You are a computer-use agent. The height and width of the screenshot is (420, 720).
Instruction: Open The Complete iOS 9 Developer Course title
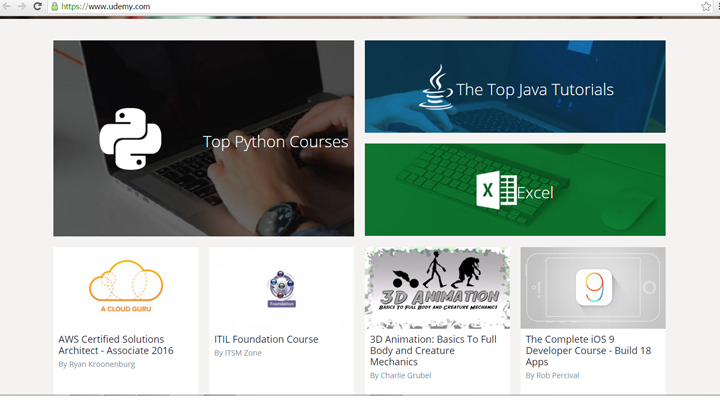(x=588, y=350)
